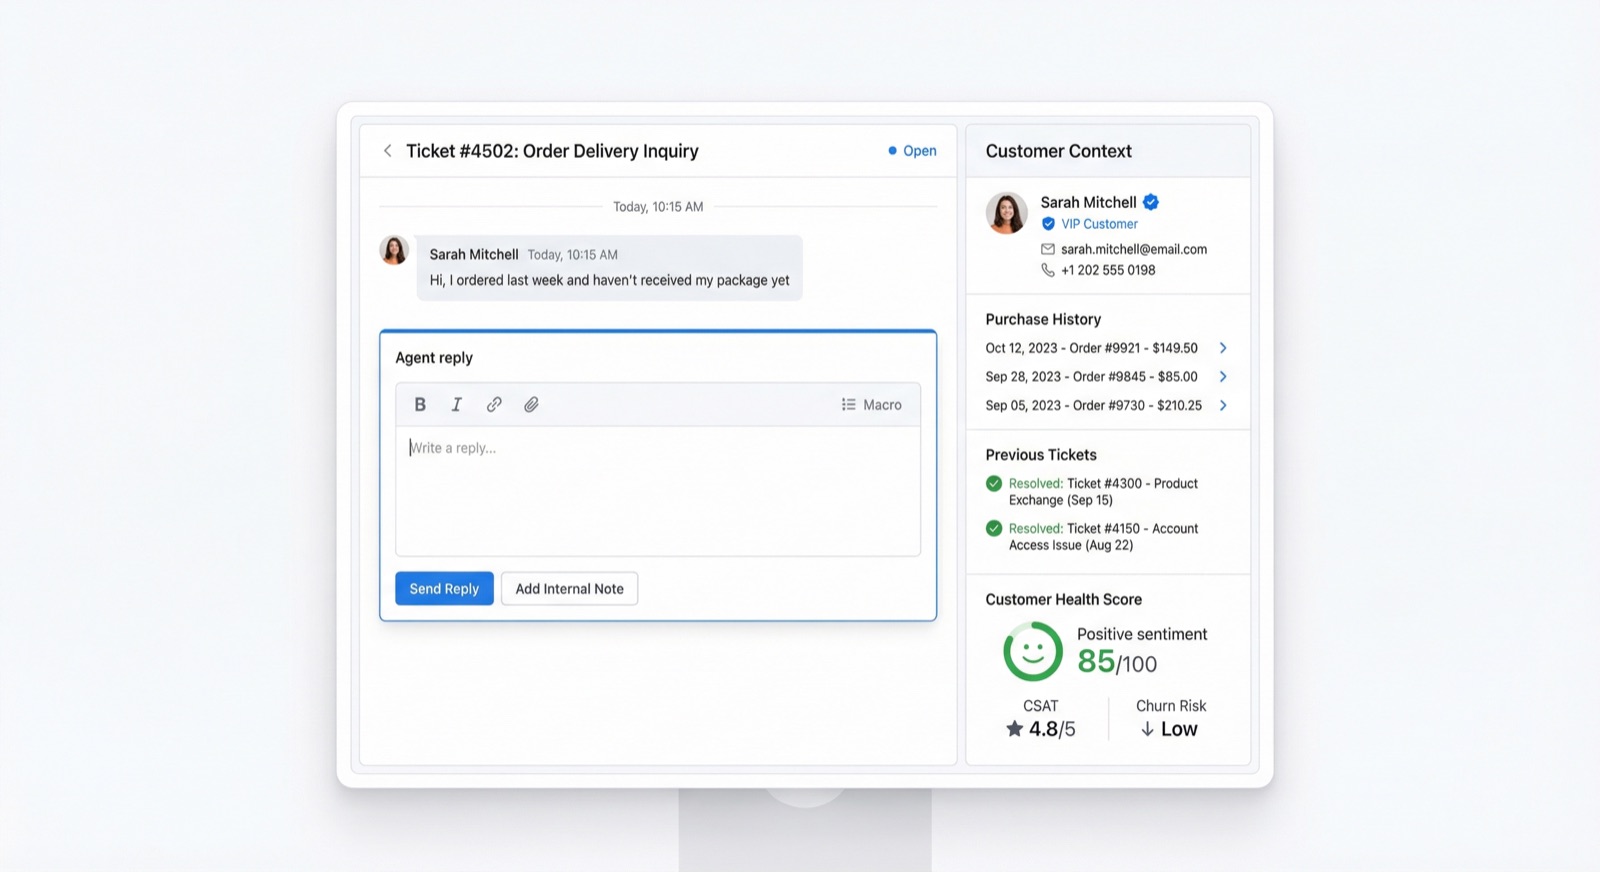Apply italic formatting in the reply toolbar
This screenshot has height=872, width=1600.
tap(457, 405)
